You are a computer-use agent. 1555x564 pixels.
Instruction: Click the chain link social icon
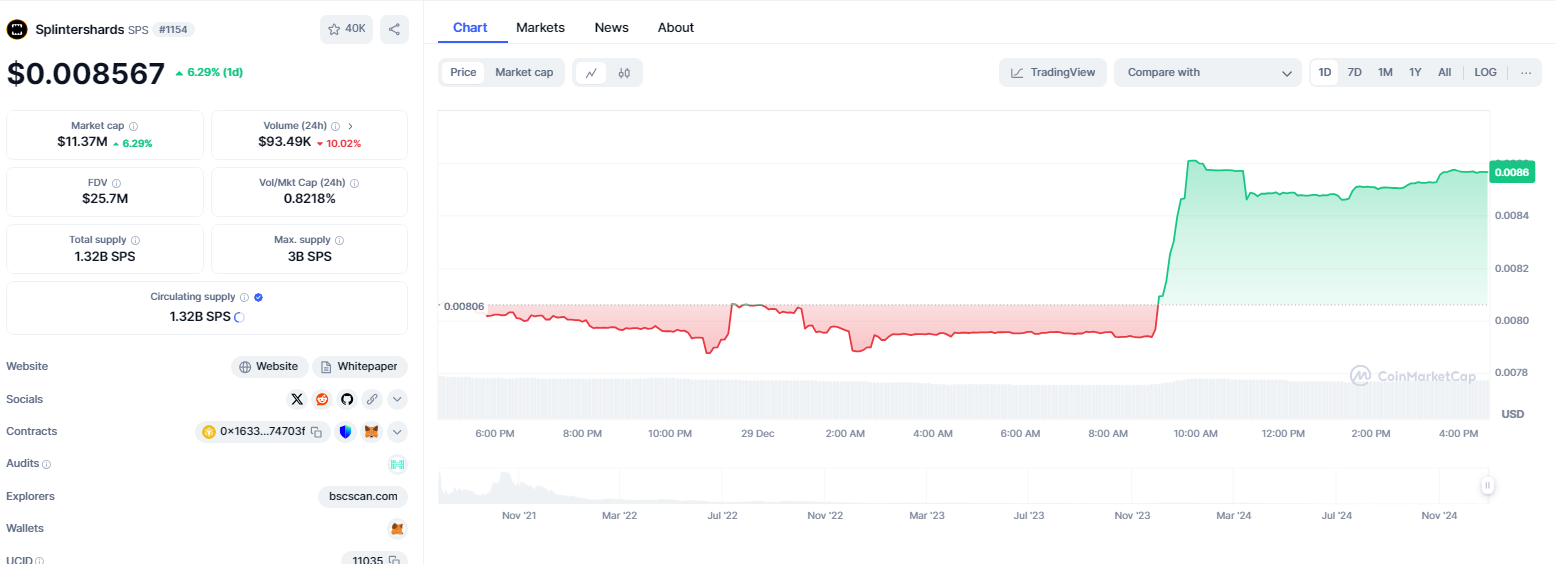click(x=372, y=399)
